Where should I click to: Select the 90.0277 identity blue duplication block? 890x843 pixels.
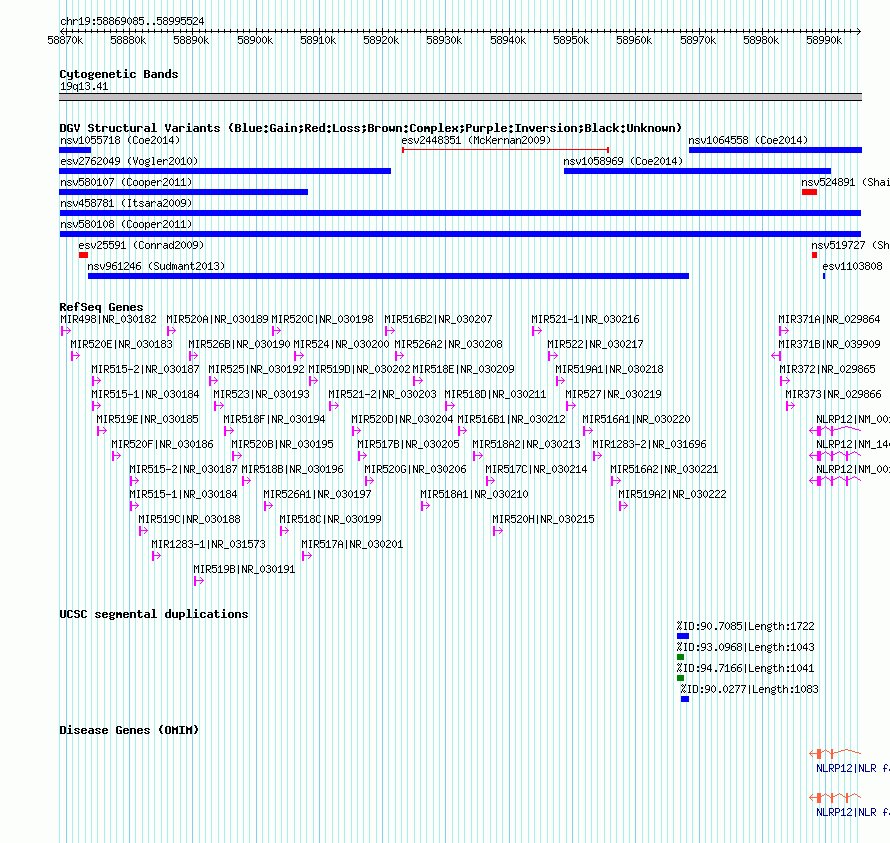coord(685,699)
